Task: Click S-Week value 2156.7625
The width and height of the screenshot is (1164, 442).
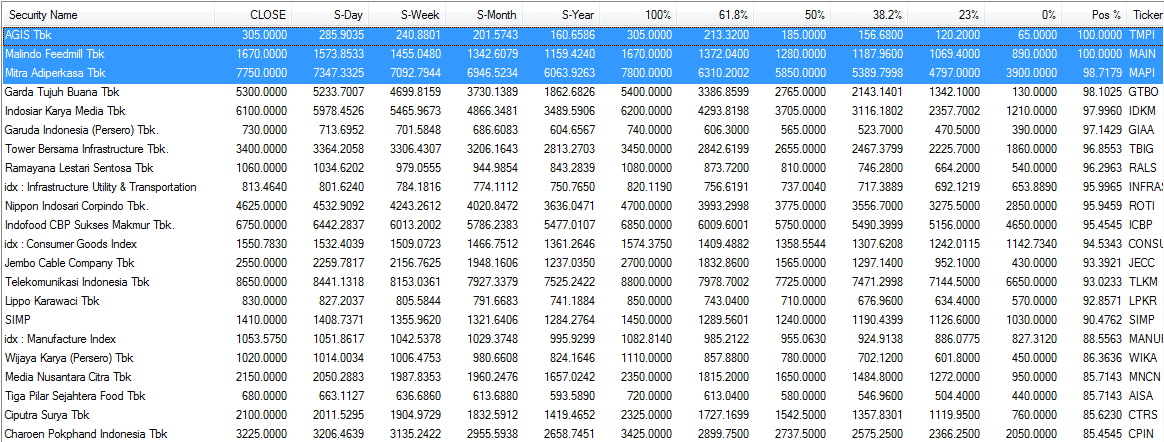Action: [x=416, y=263]
